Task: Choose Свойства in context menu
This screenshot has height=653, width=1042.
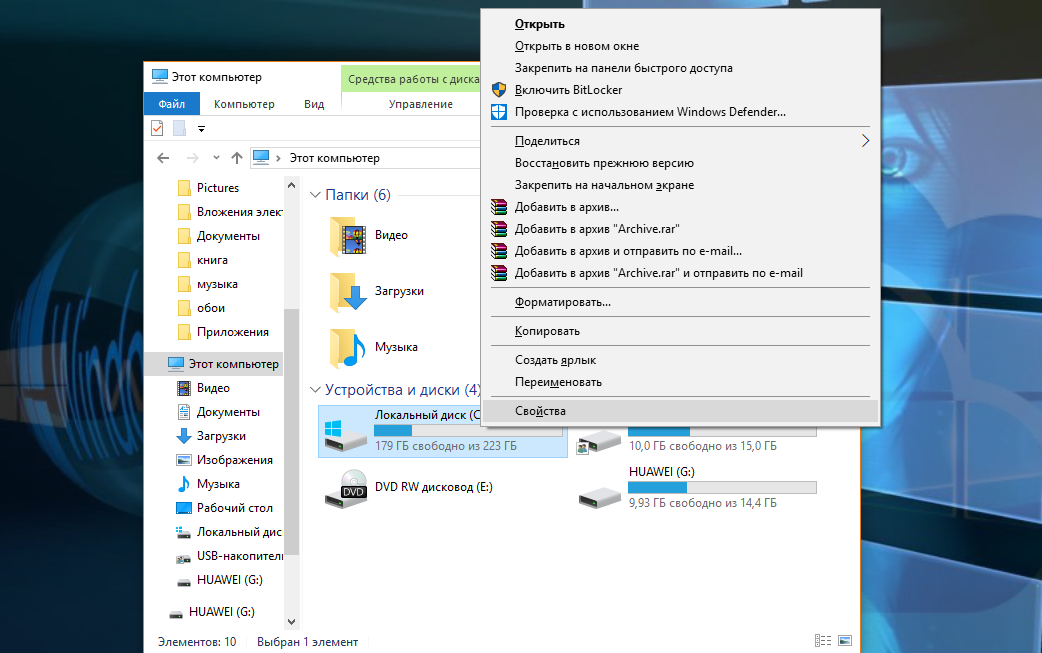Action: [x=680, y=411]
